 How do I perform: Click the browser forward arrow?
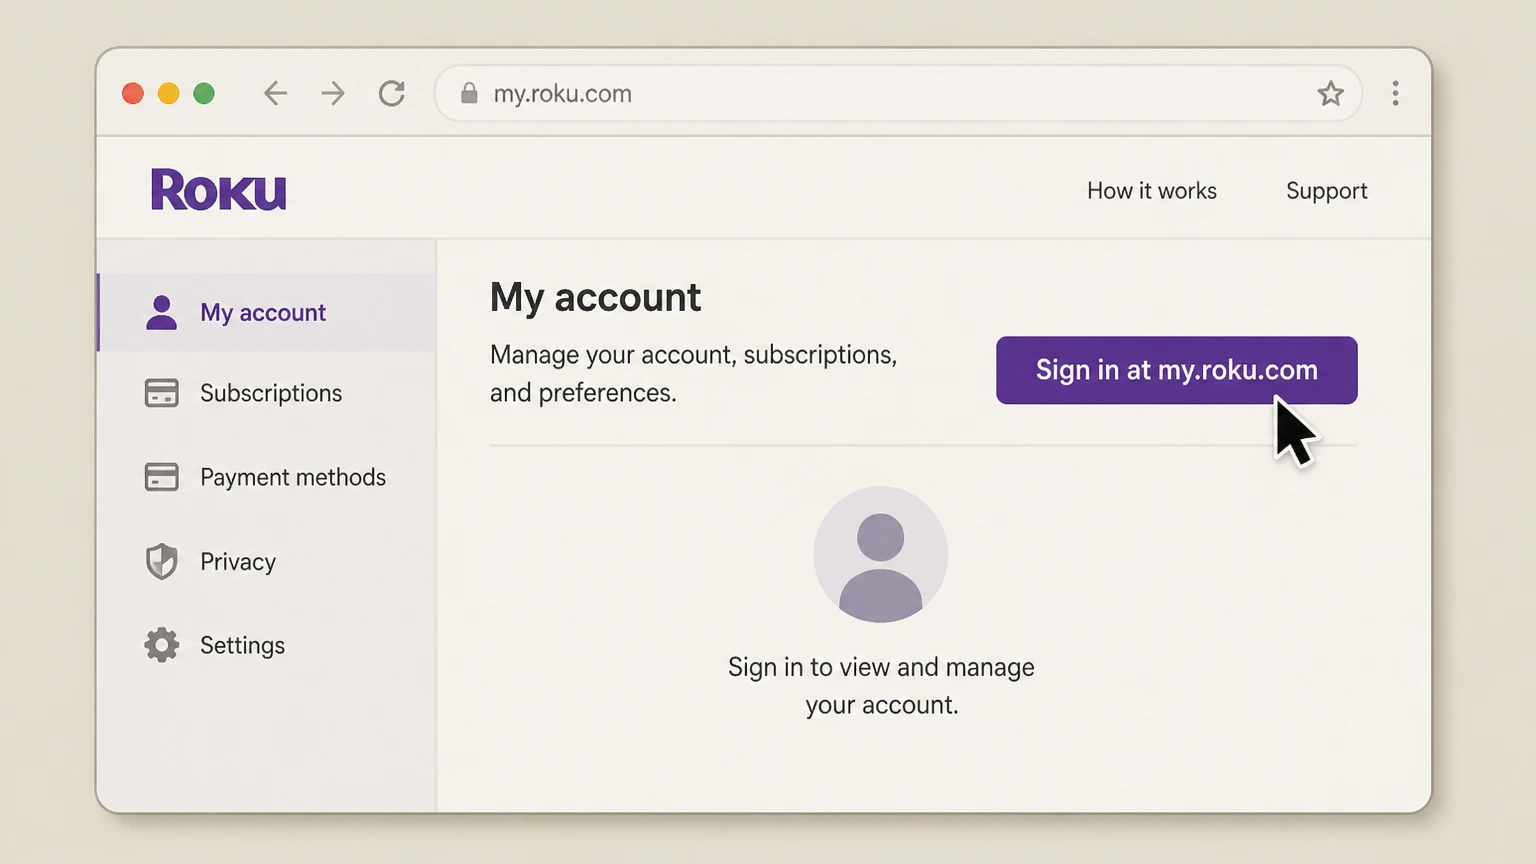pos(333,94)
